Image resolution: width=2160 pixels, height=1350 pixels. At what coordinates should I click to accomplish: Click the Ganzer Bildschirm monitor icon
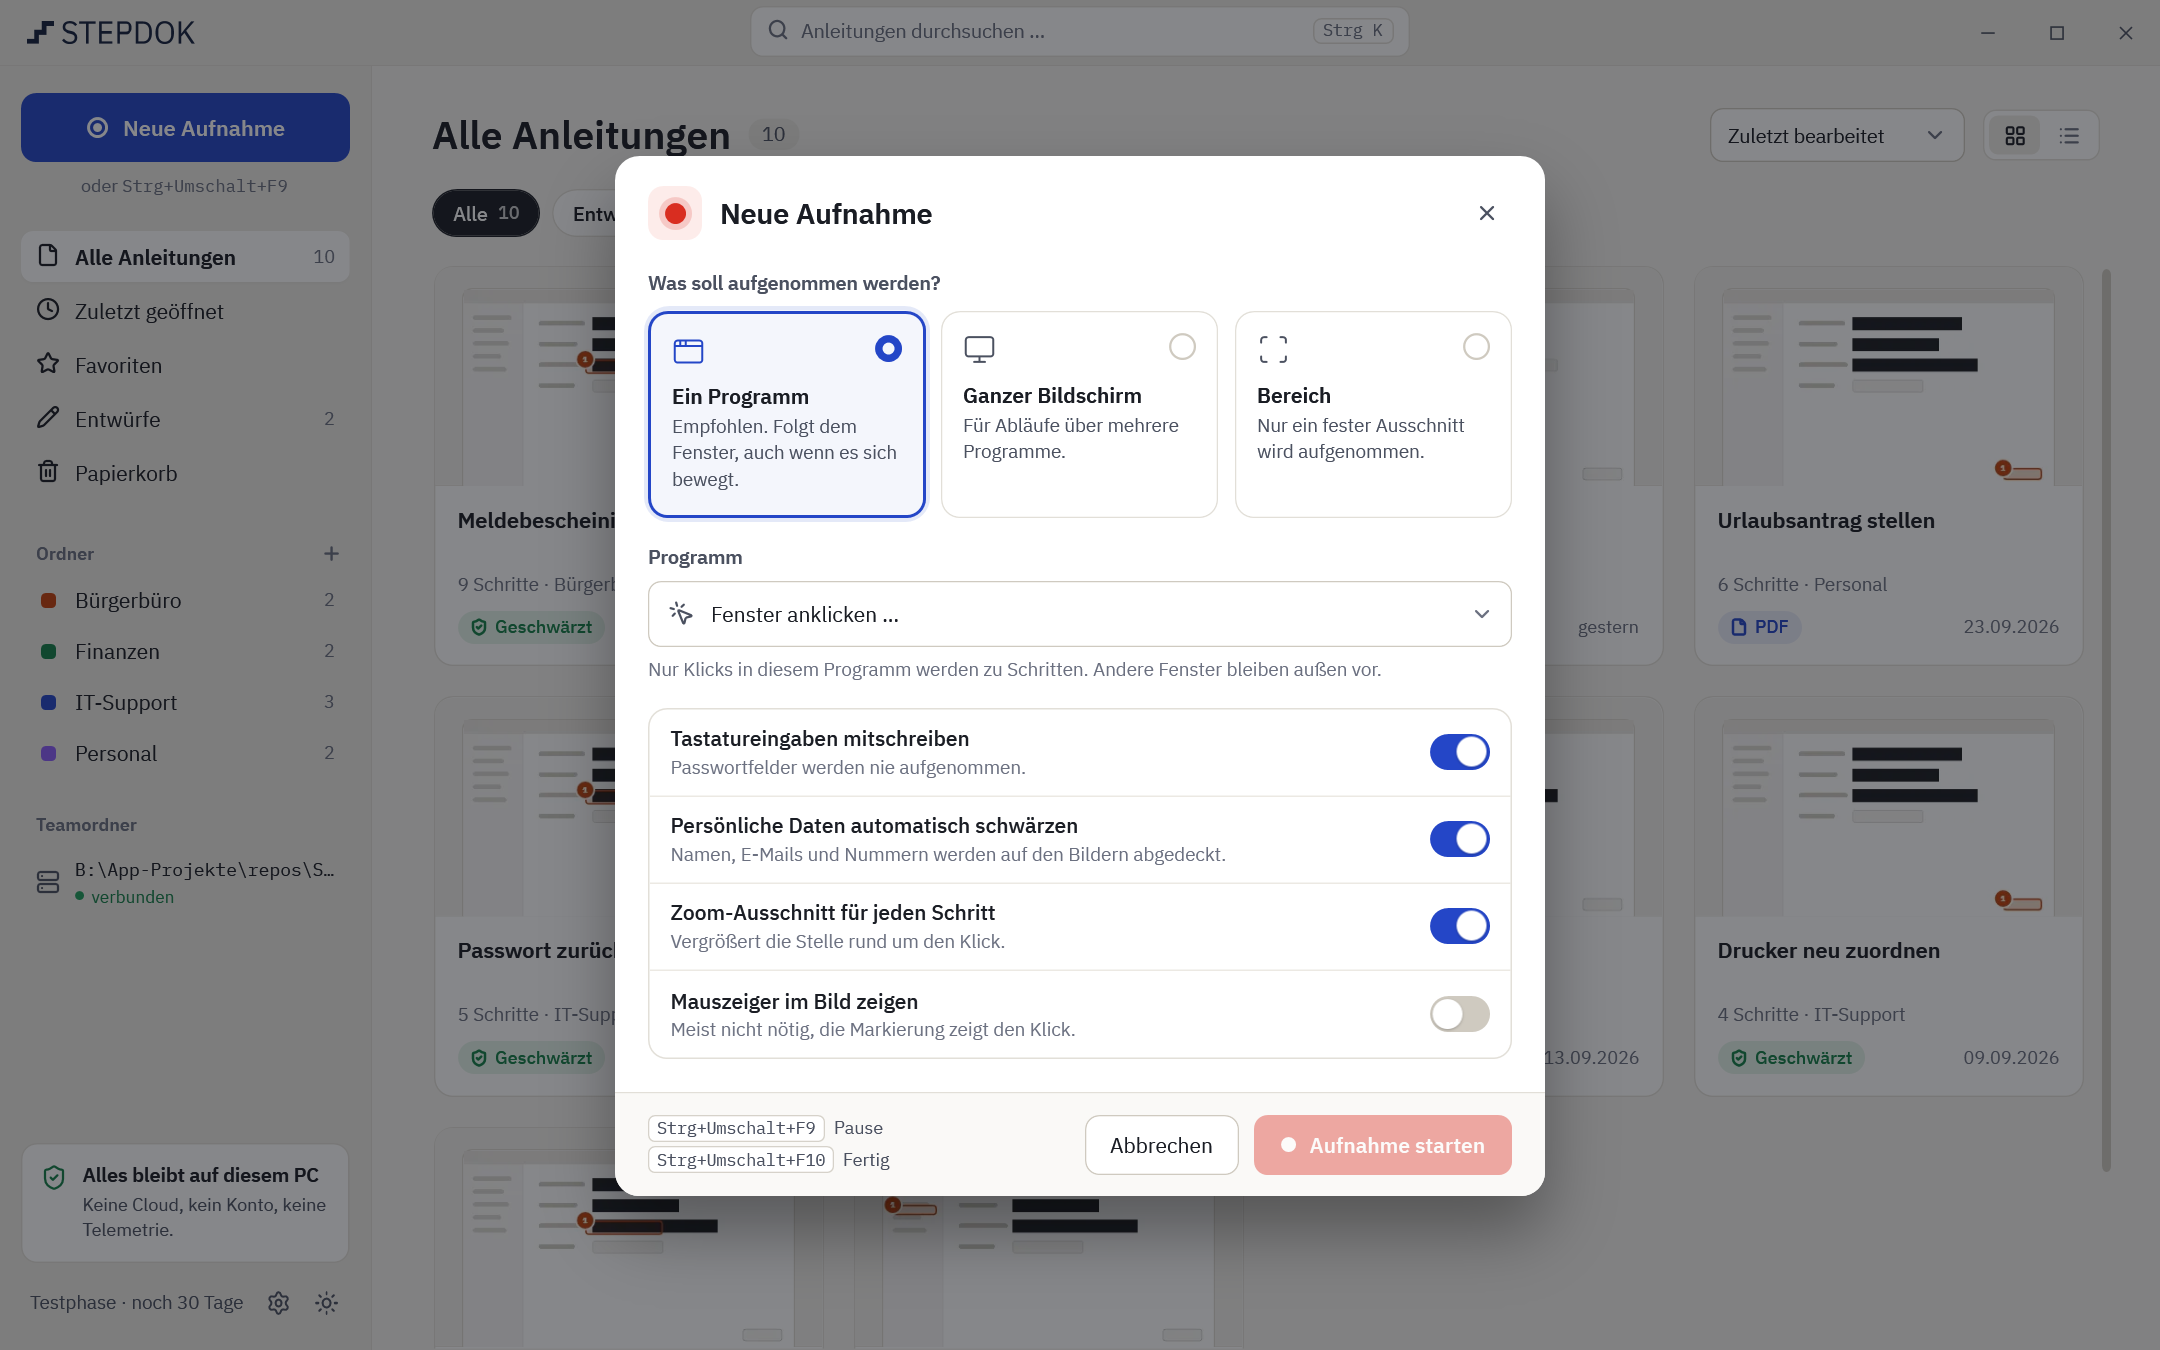click(x=979, y=349)
